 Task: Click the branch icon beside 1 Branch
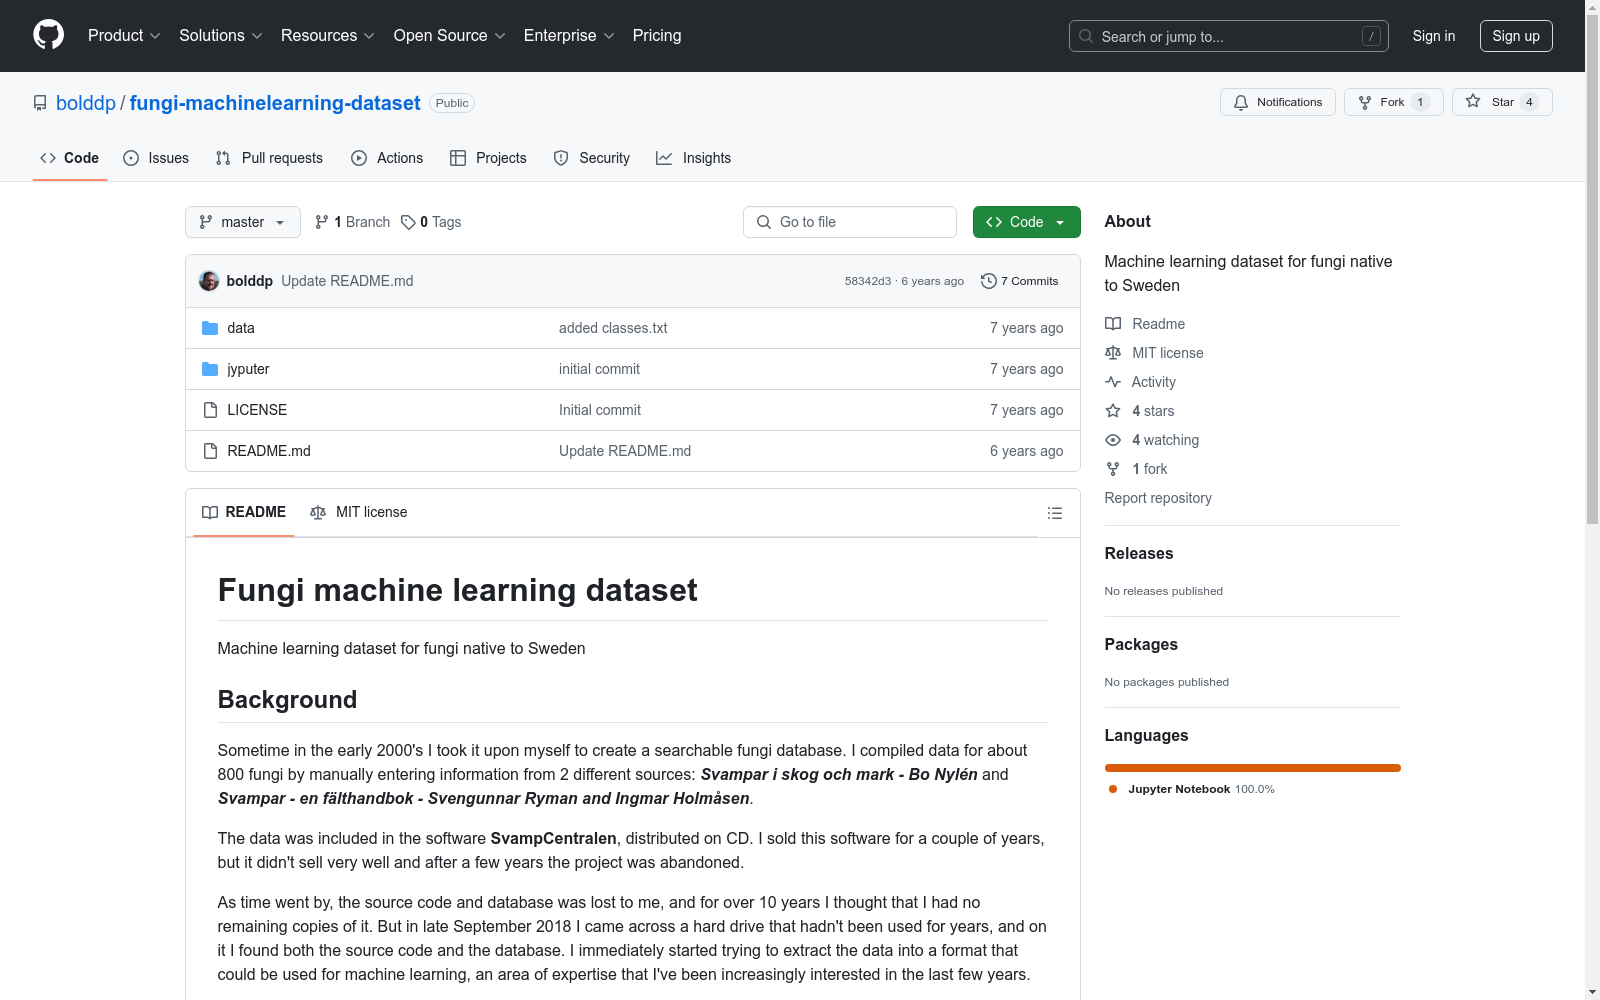click(322, 222)
